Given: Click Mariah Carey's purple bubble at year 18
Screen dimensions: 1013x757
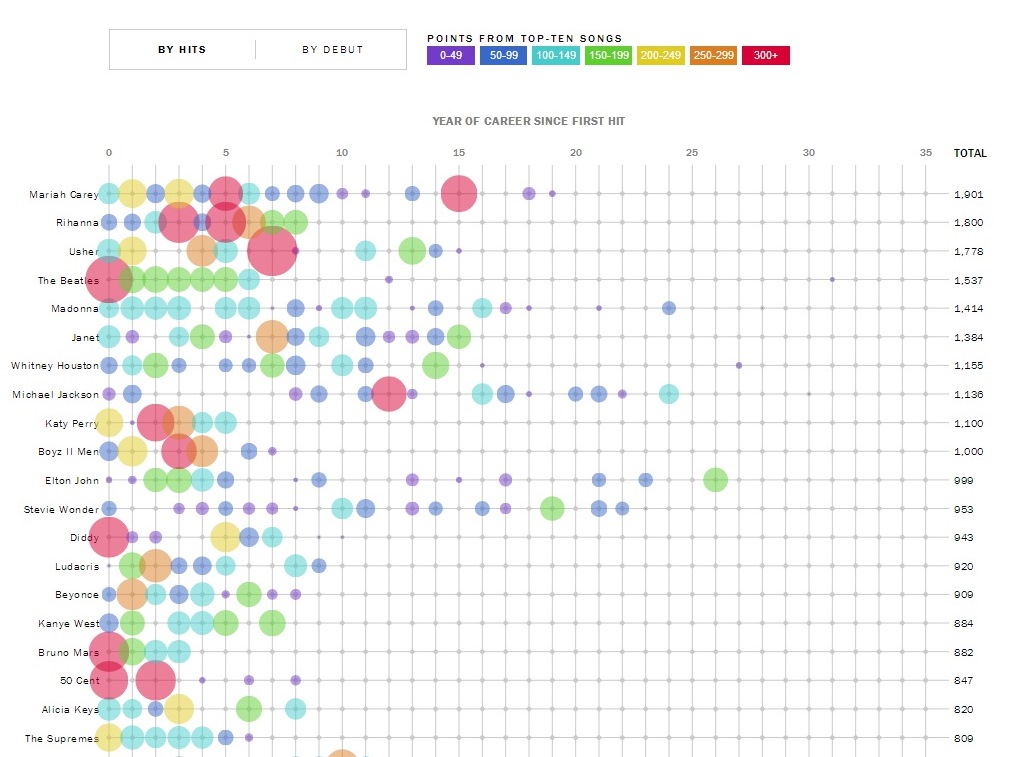Looking at the screenshot, I should tap(528, 194).
